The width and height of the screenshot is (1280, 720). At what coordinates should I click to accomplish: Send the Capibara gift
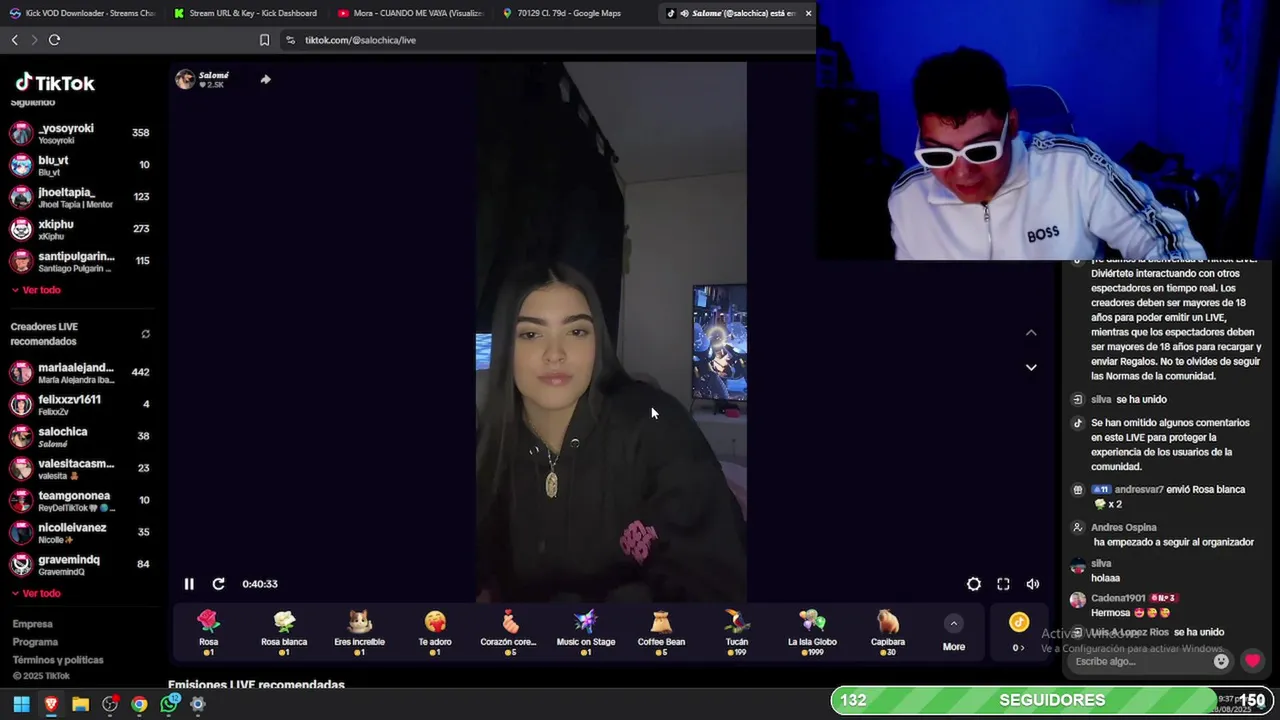(x=888, y=633)
